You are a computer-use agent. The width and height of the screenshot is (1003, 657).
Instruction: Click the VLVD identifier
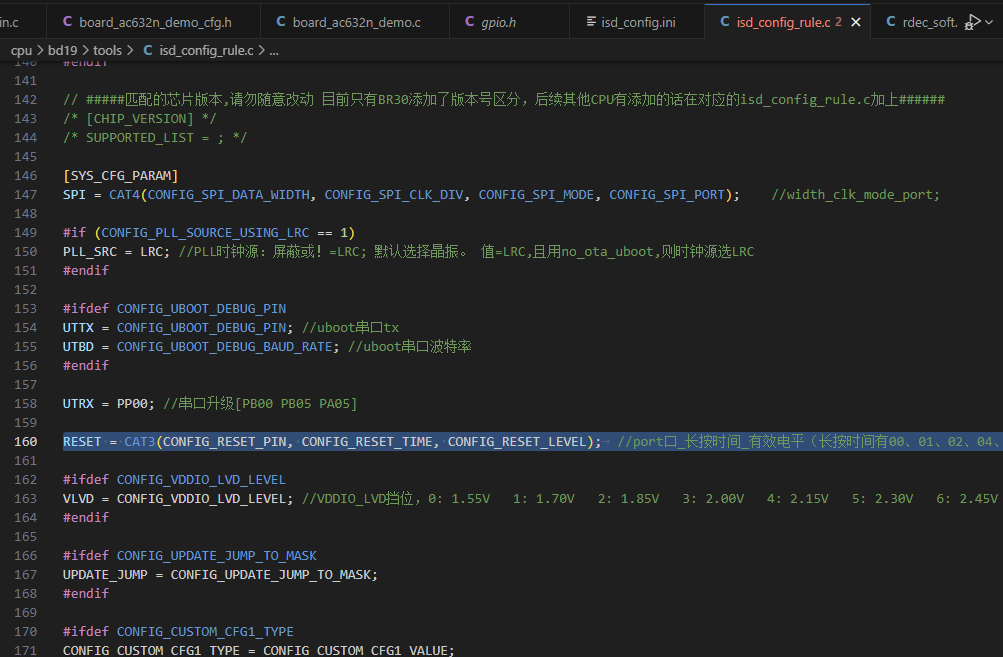[x=78, y=499]
